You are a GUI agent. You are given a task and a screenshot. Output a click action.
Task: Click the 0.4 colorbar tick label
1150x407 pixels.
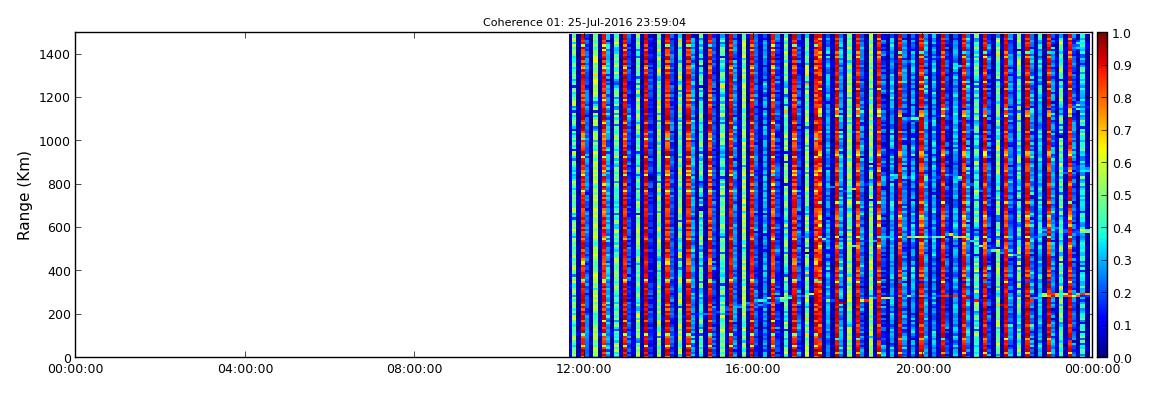(x=1121, y=228)
